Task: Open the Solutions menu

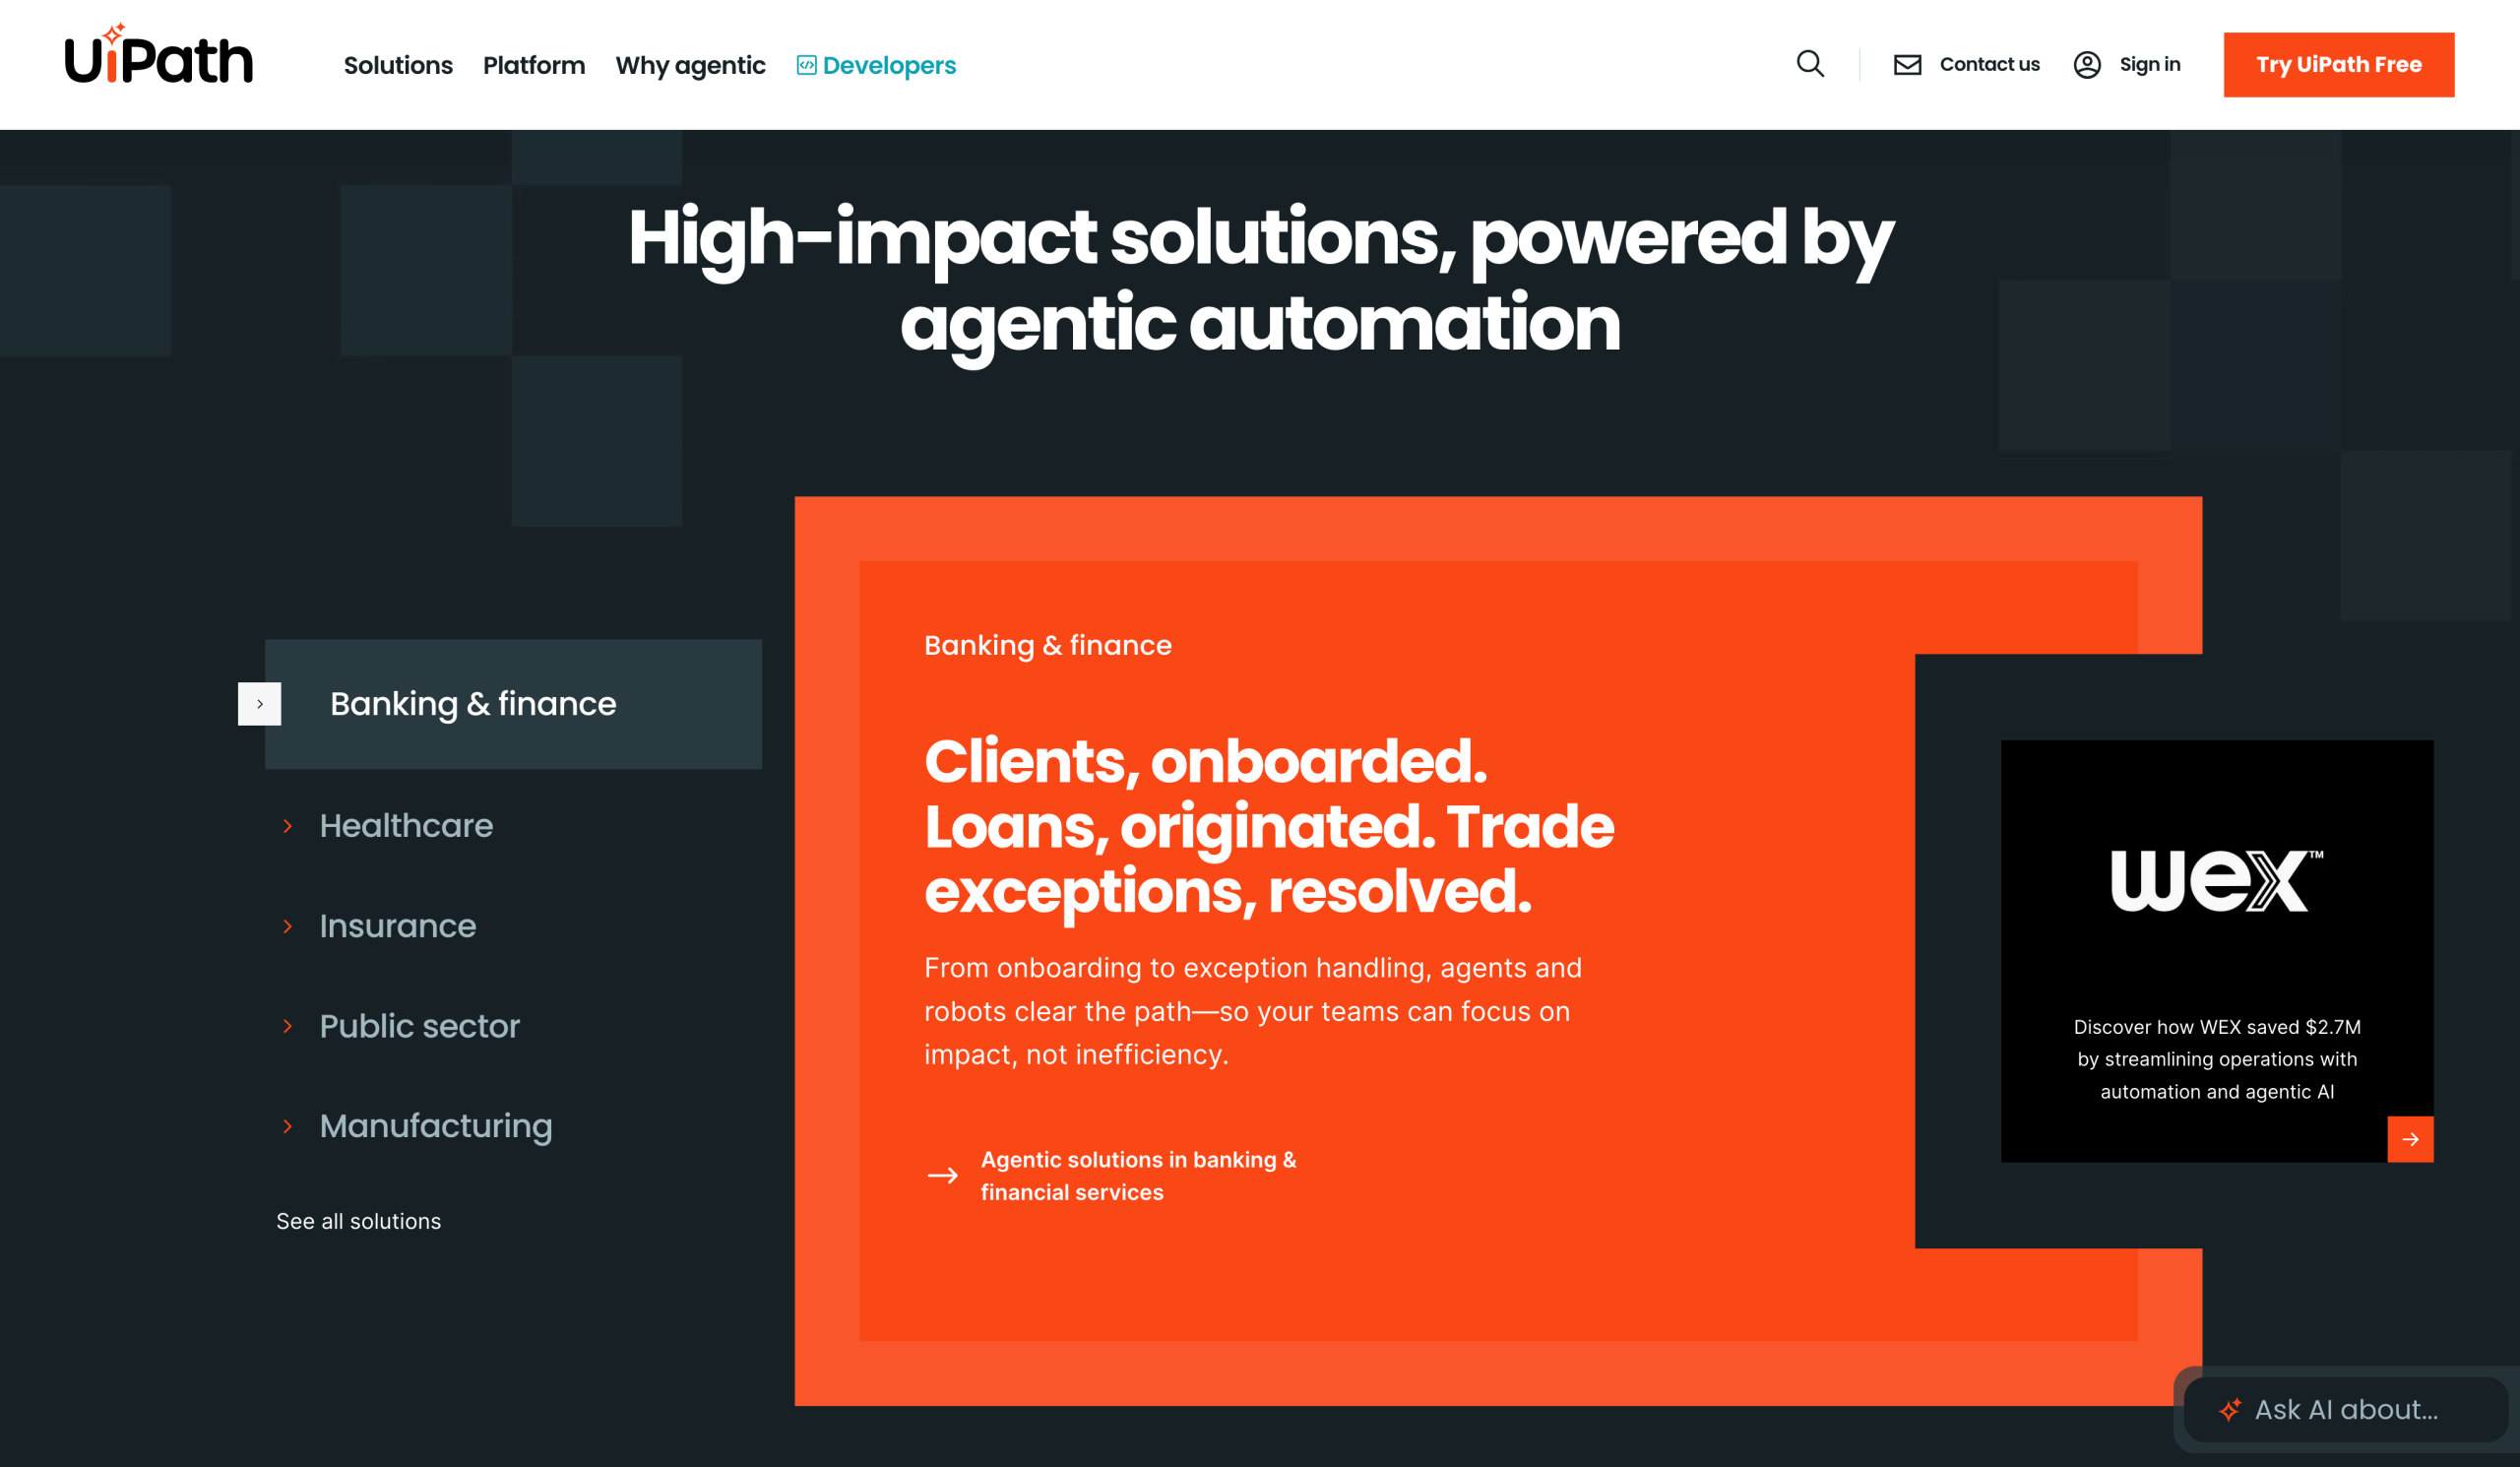Action: point(397,65)
